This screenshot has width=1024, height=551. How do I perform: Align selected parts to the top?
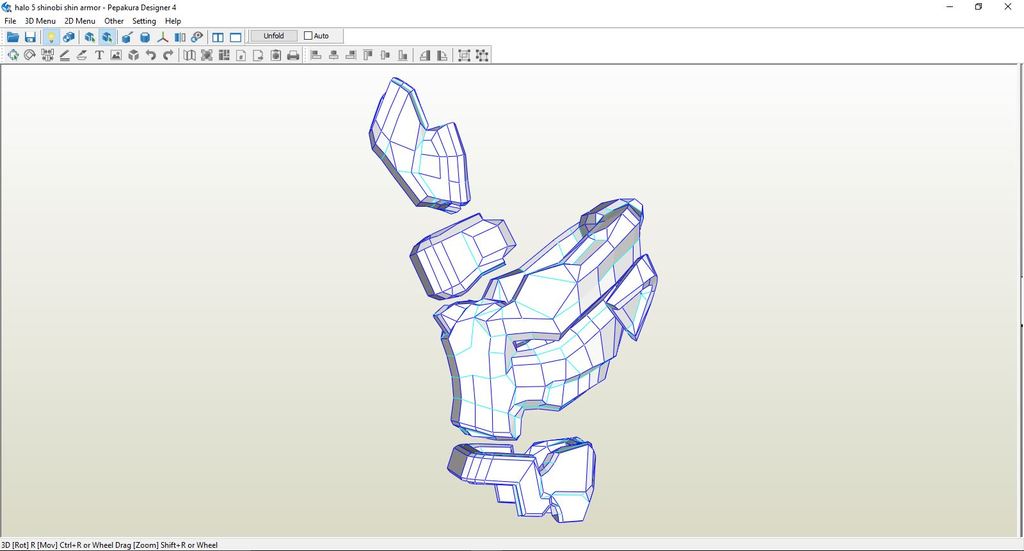368,55
